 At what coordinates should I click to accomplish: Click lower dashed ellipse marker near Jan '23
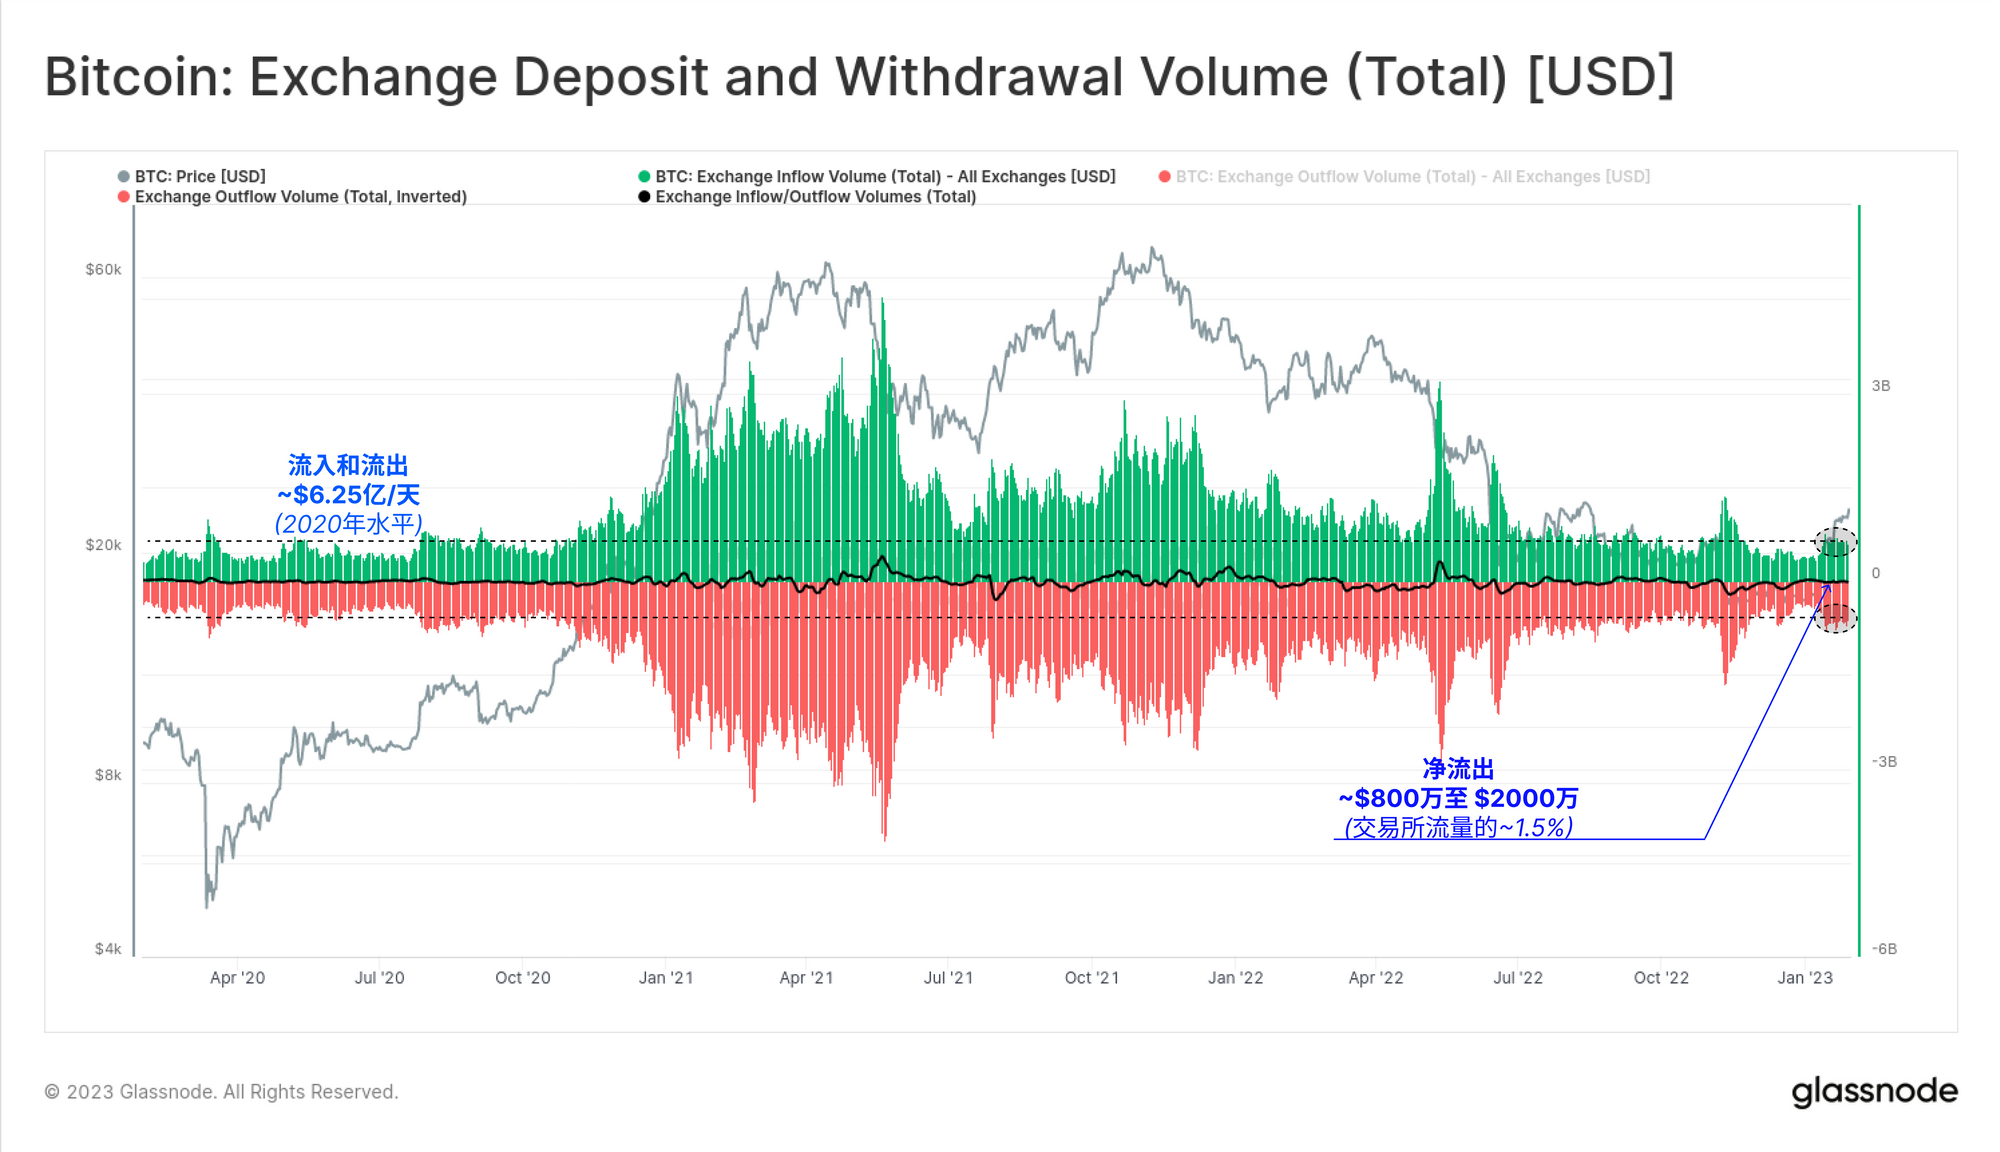pyautogui.click(x=1836, y=619)
